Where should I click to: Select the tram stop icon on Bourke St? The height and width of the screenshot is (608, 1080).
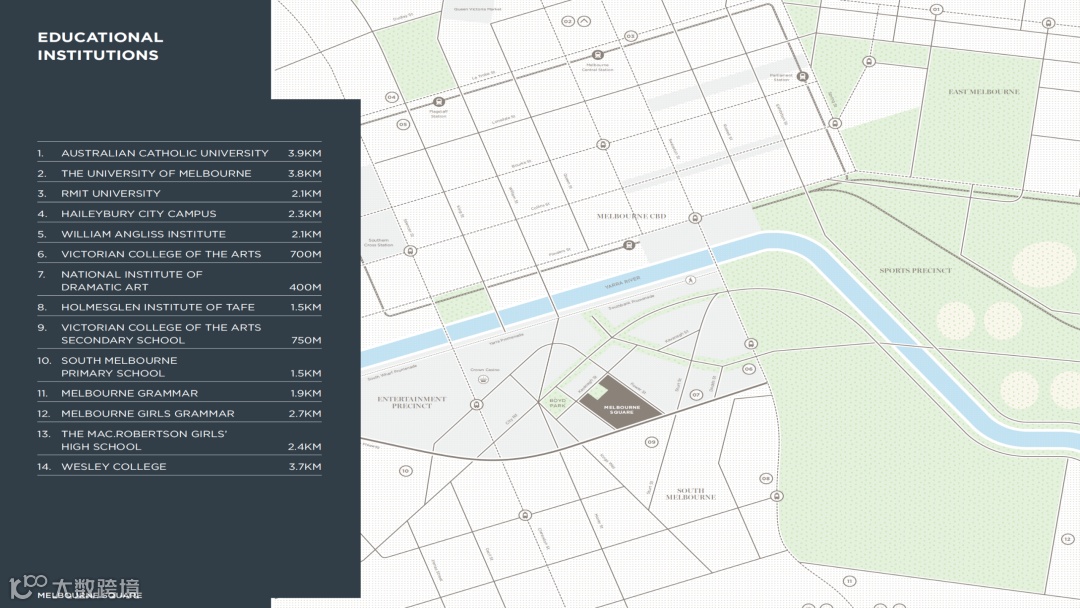[603, 145]
